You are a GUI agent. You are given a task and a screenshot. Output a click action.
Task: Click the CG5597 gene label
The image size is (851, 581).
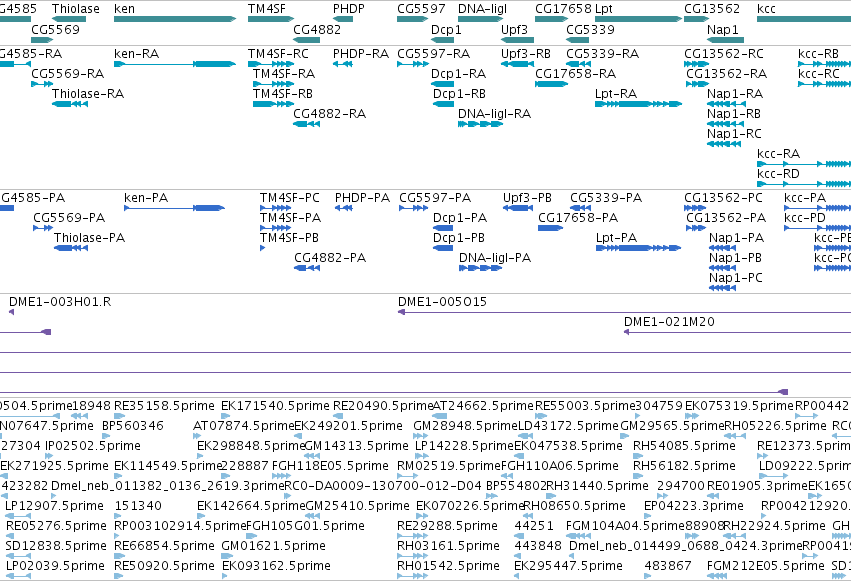click(421, 9)
